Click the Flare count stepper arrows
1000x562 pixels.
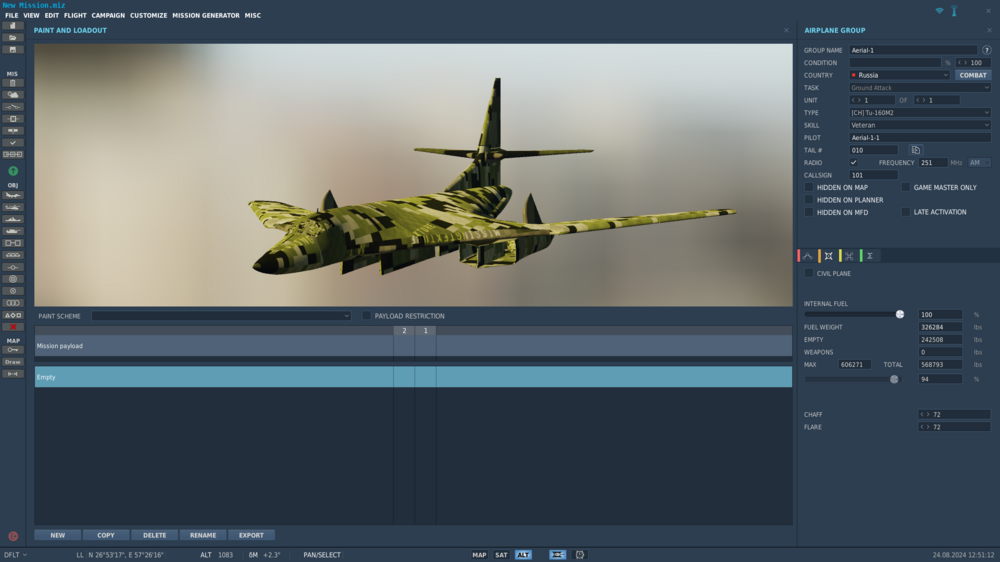click(x=925, y=427)
